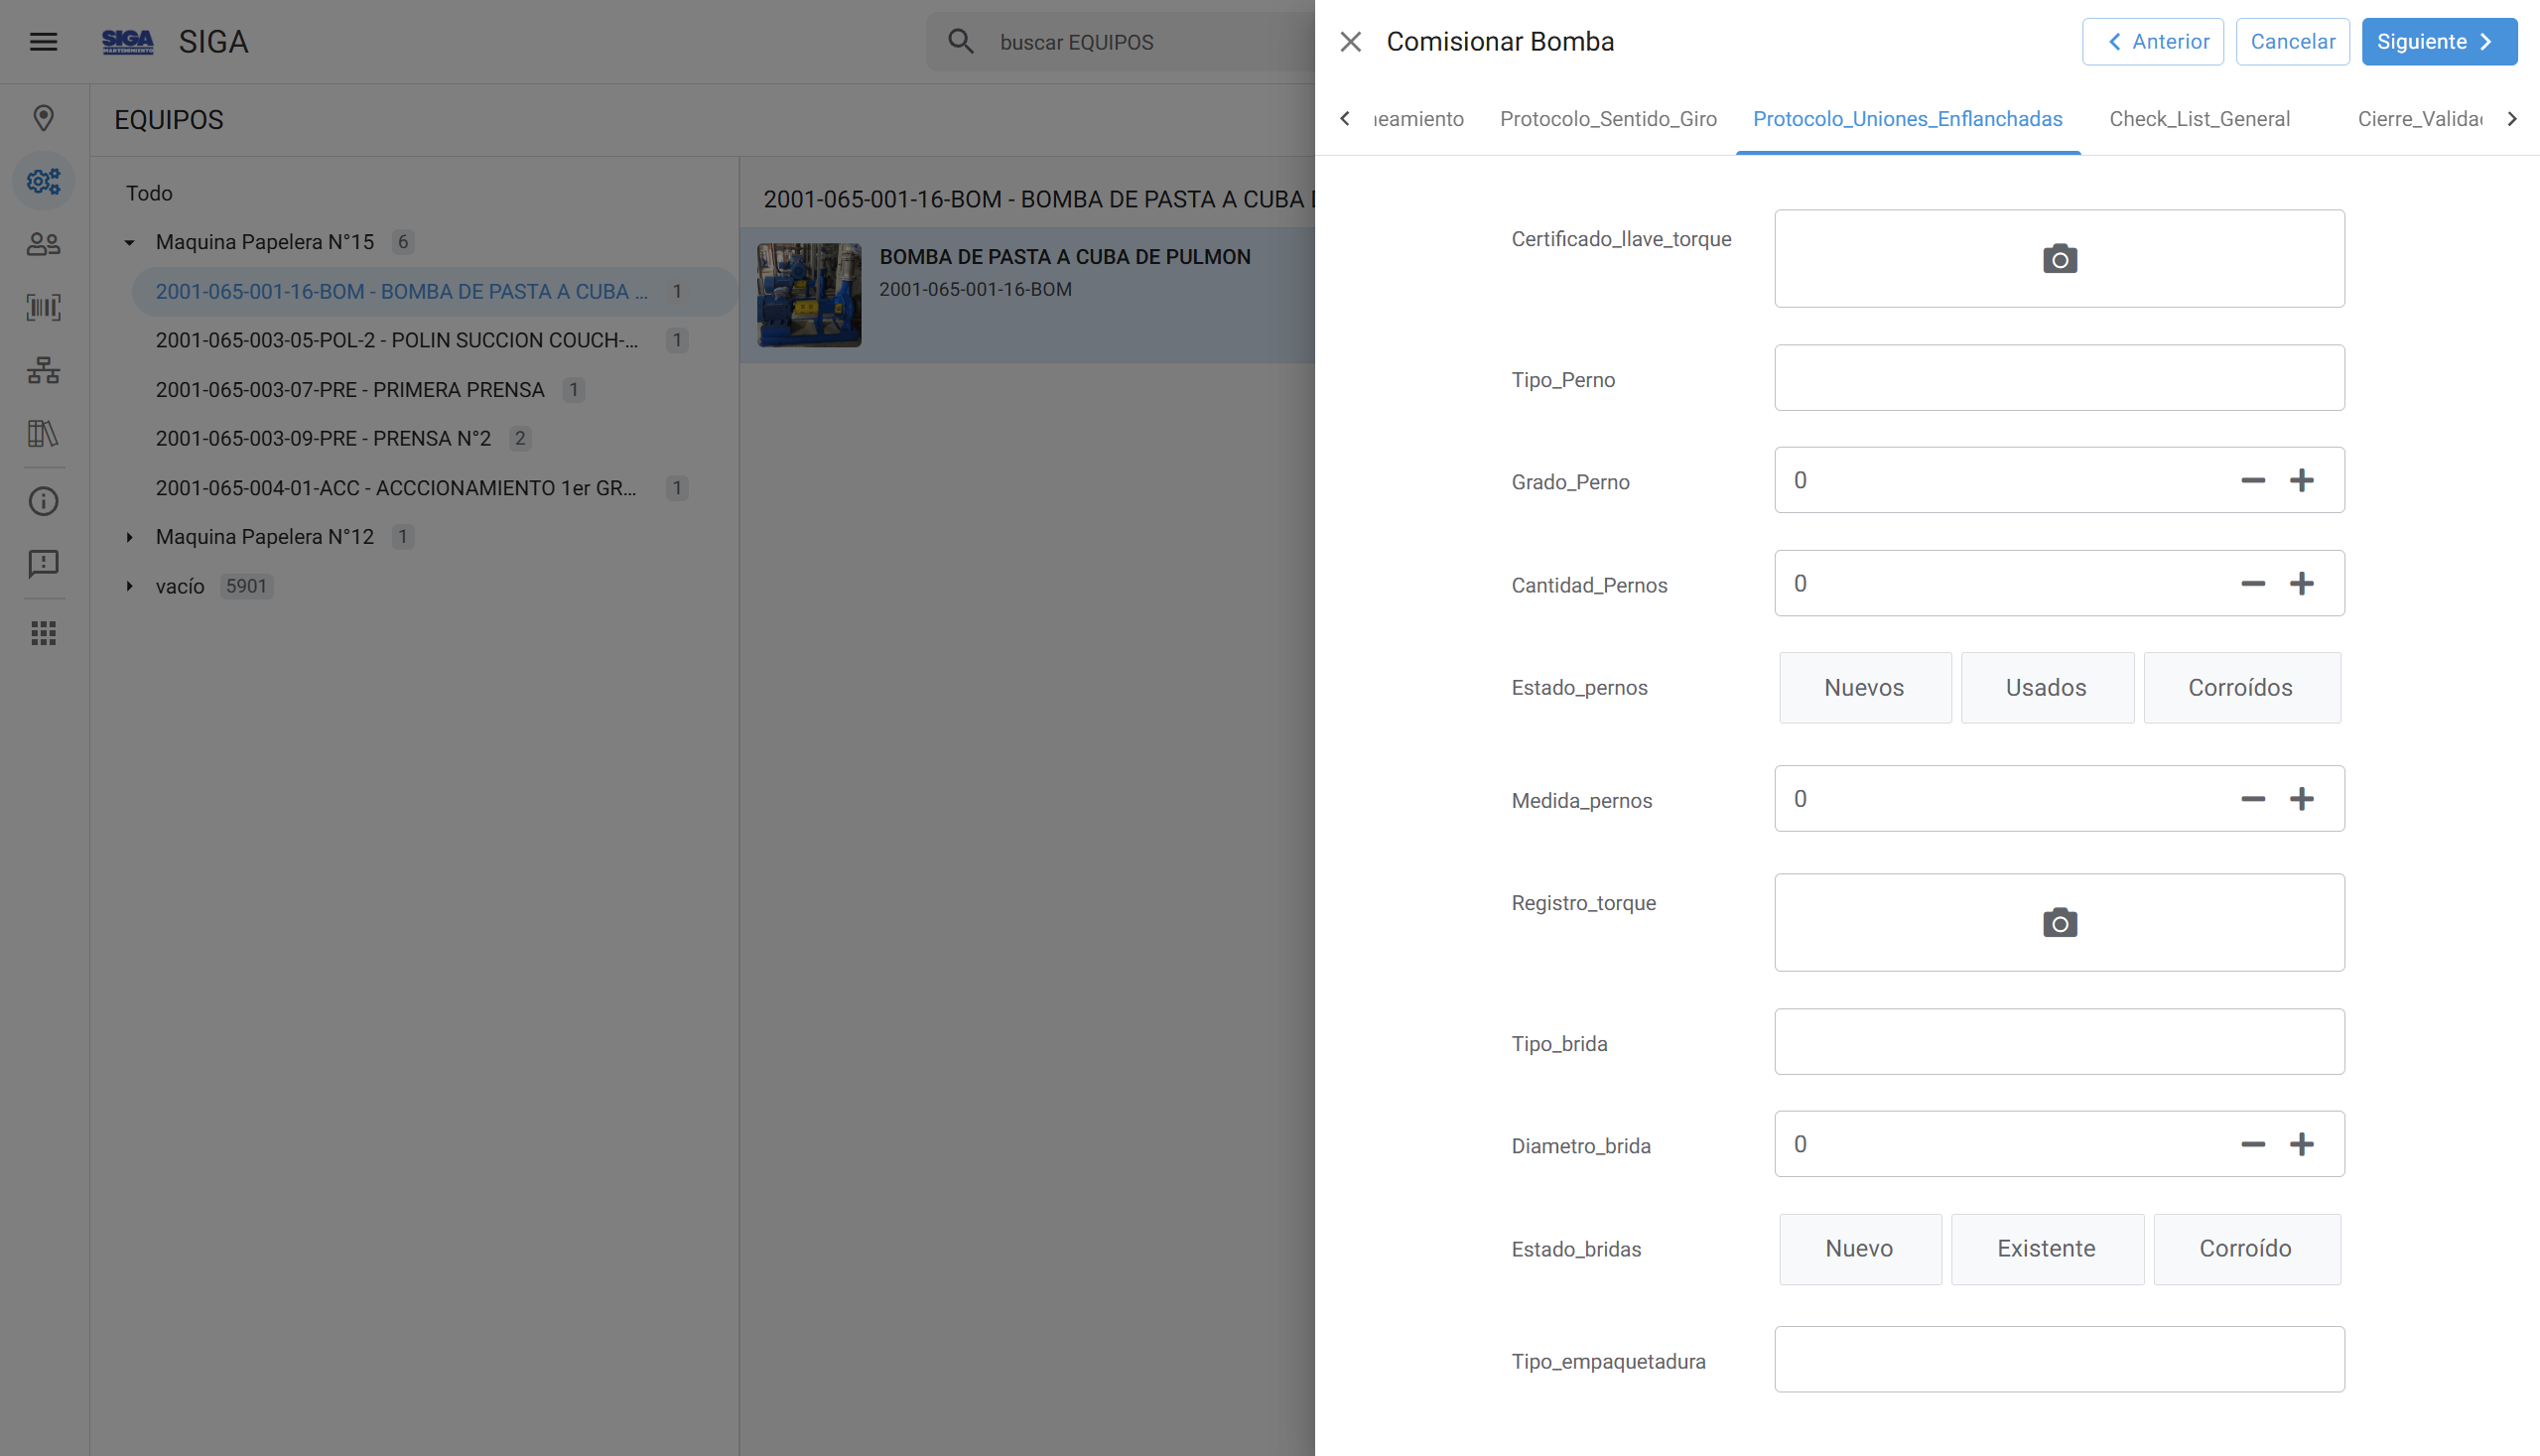Click the blue pump equipment thumbnail
Viewport: 2540px width, 1456px height.
point(809,295)
